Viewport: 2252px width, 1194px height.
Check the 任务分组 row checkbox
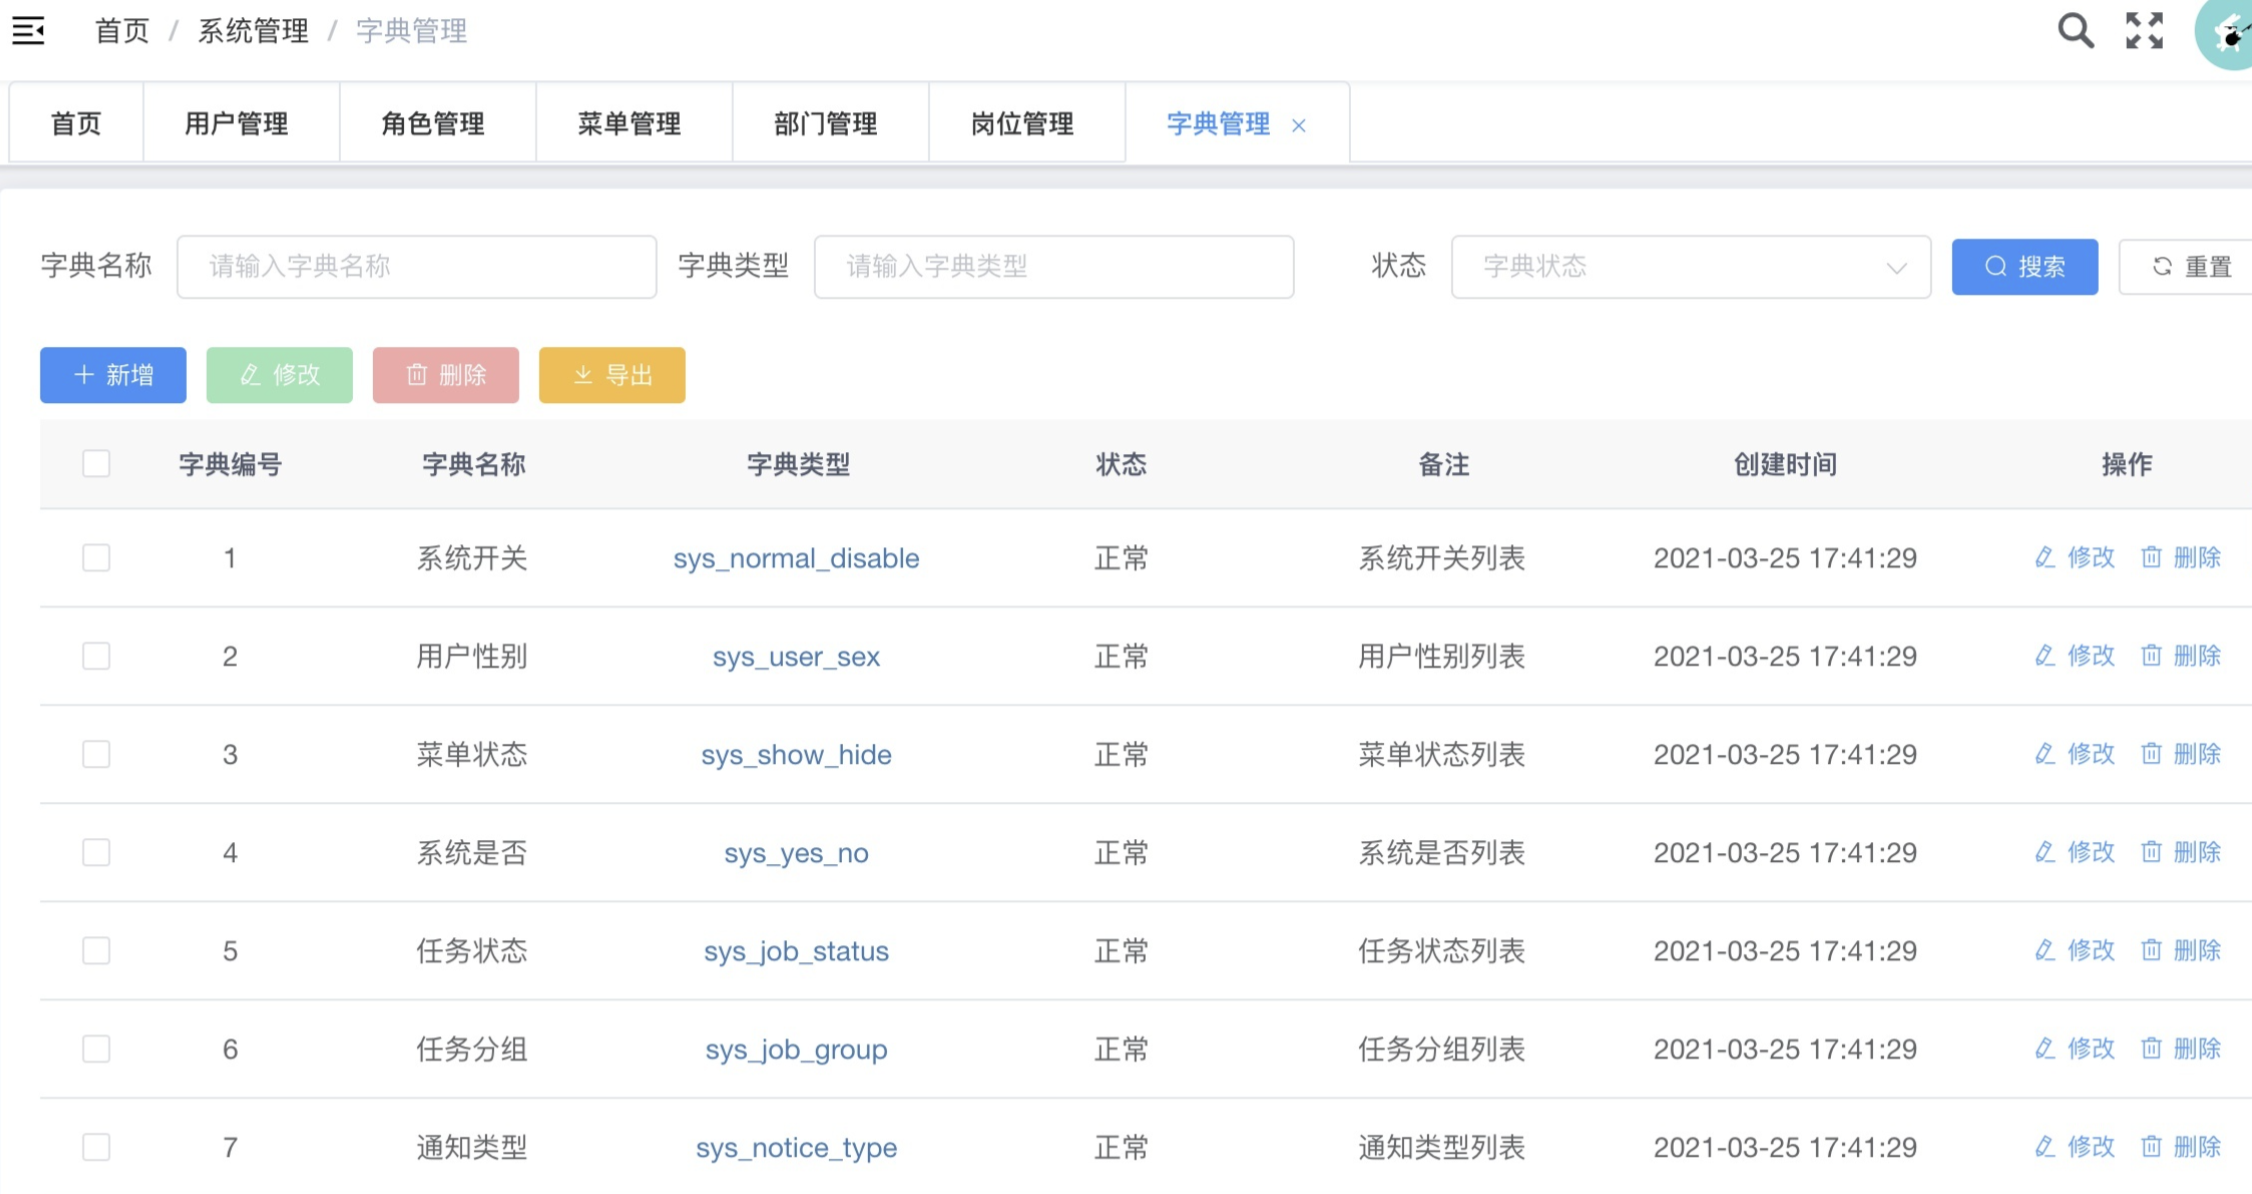pos(96,1049)
